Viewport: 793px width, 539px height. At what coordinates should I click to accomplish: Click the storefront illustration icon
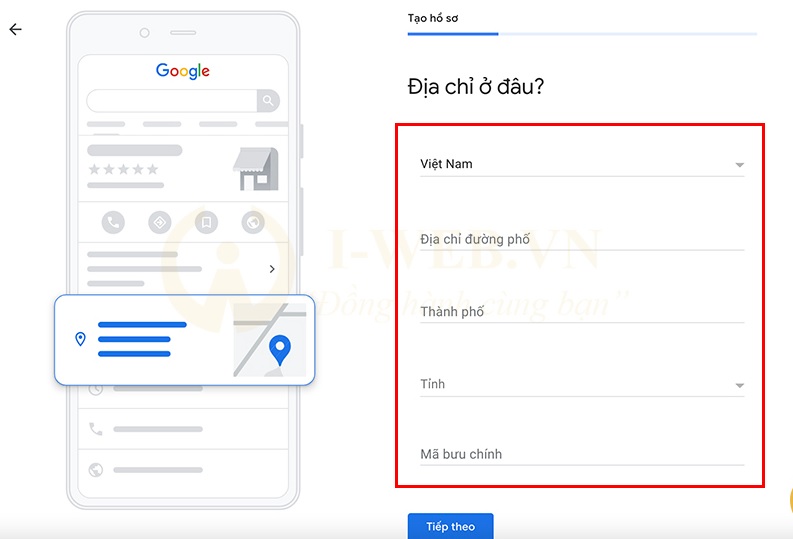256,169
